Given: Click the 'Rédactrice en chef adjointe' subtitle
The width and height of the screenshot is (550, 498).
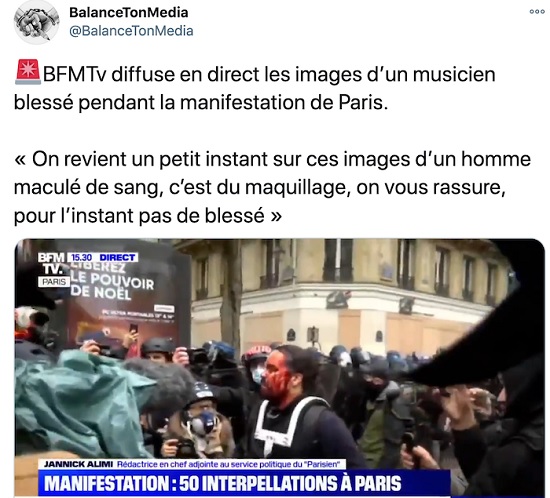Looking at the screenshot, I should [228, 464].
